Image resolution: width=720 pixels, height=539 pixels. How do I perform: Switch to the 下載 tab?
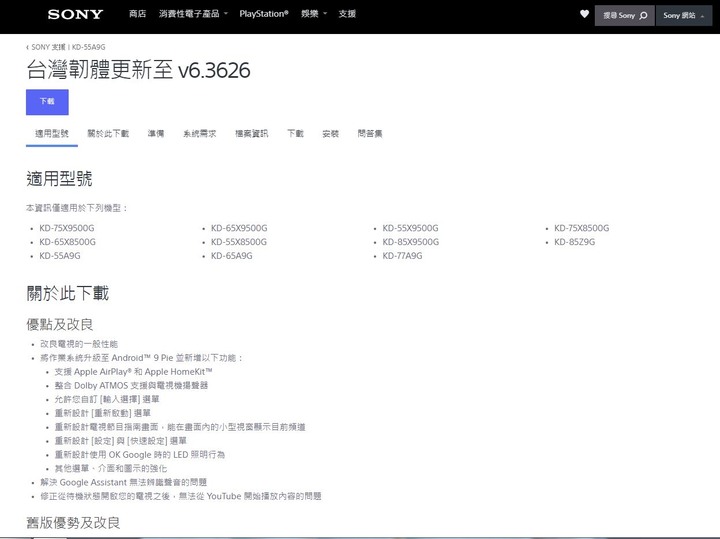point(295,134)
